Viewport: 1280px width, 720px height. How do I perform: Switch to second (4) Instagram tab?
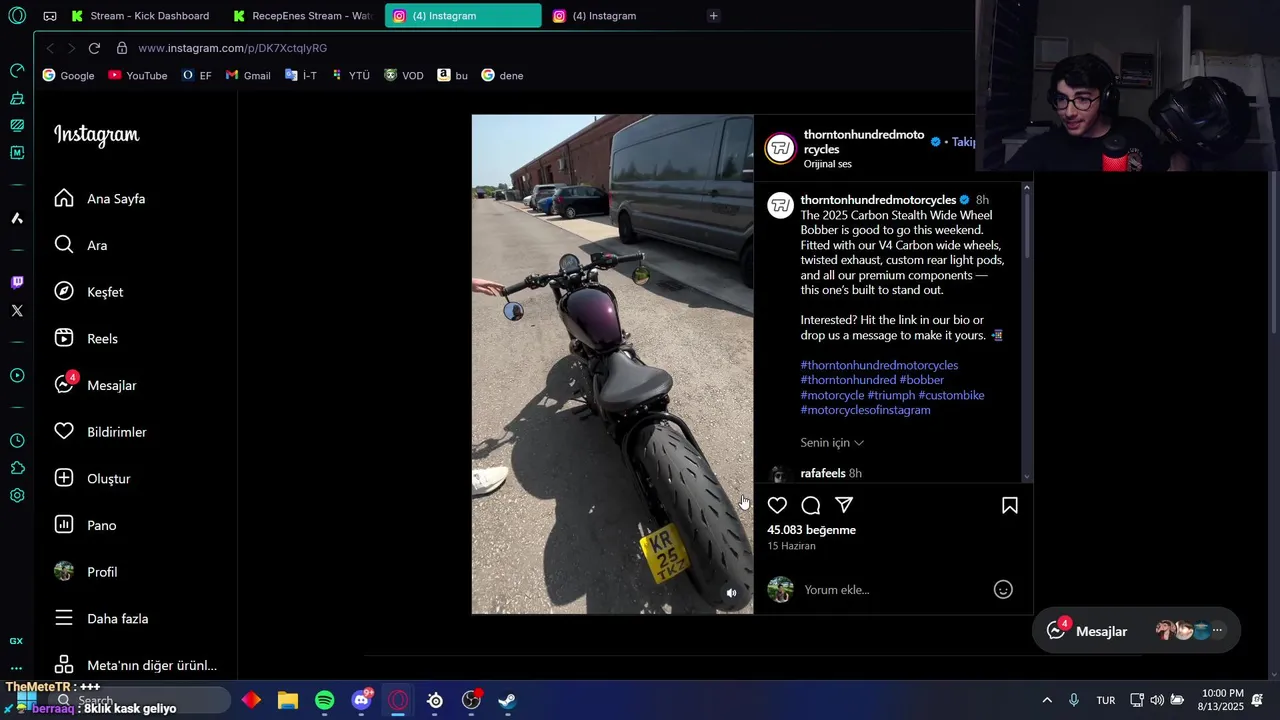click(623, 16)
